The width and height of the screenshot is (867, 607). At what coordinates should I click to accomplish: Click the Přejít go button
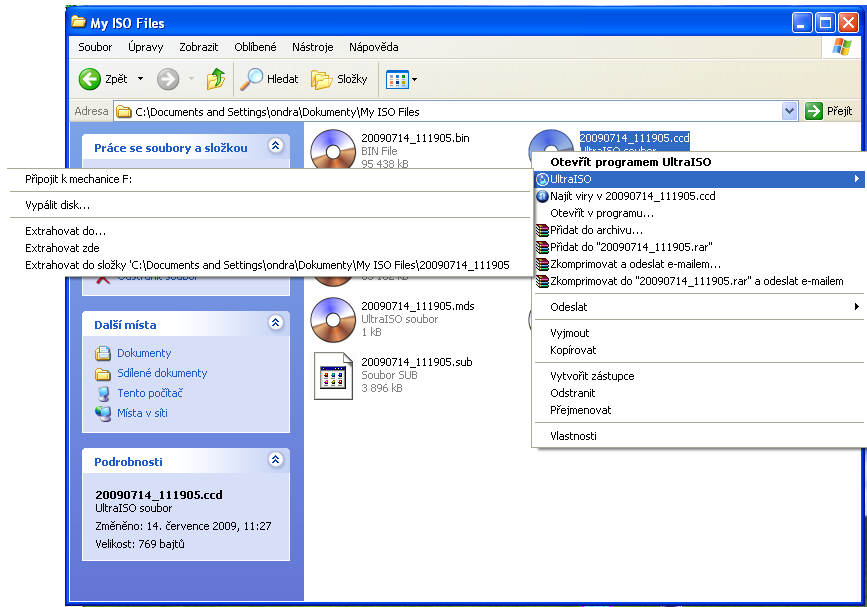click(829, 111)
